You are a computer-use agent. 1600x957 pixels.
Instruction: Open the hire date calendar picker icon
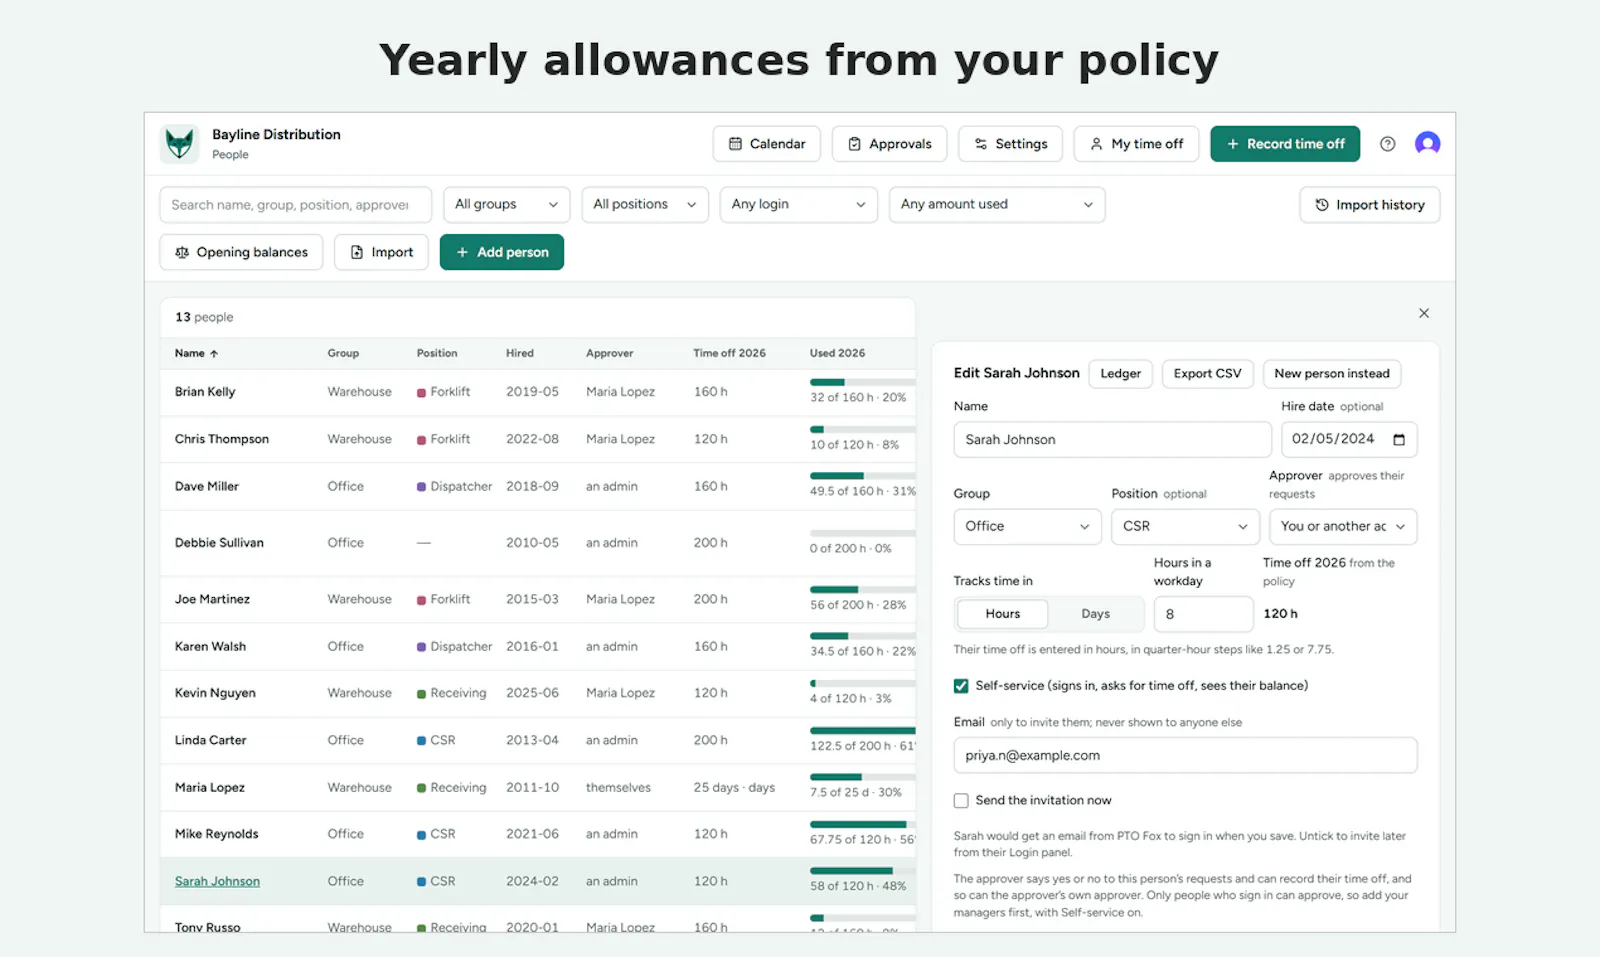[1399, 439]
